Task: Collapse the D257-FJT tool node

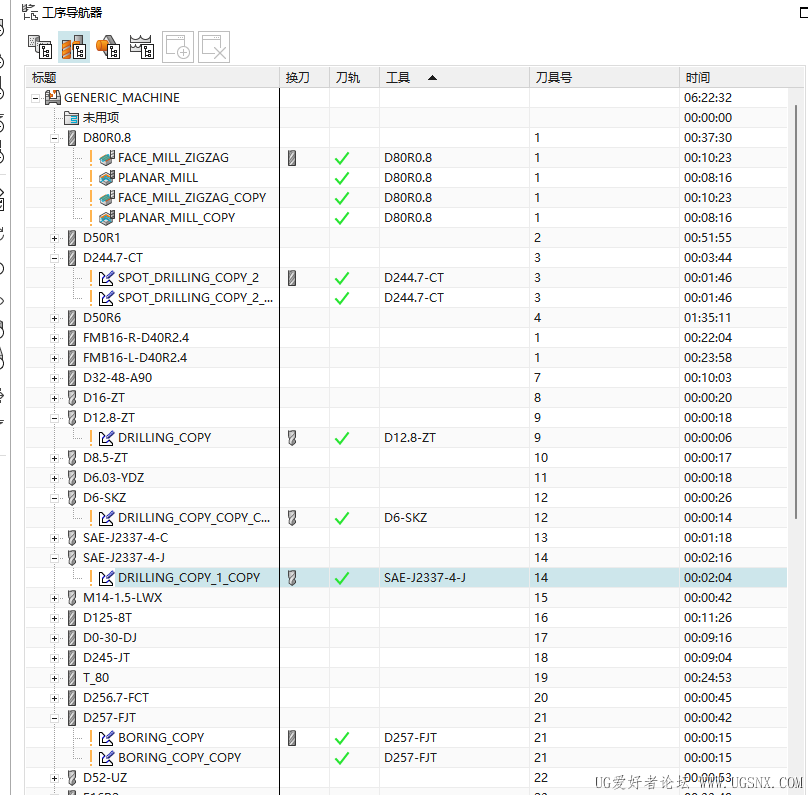Action: 55,718
